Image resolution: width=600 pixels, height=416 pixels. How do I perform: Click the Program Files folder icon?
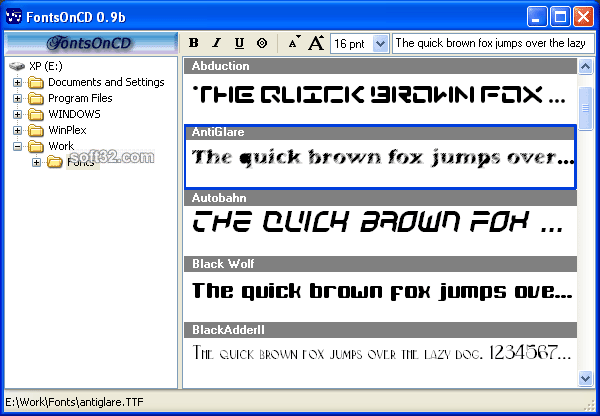tap(36, 98)
